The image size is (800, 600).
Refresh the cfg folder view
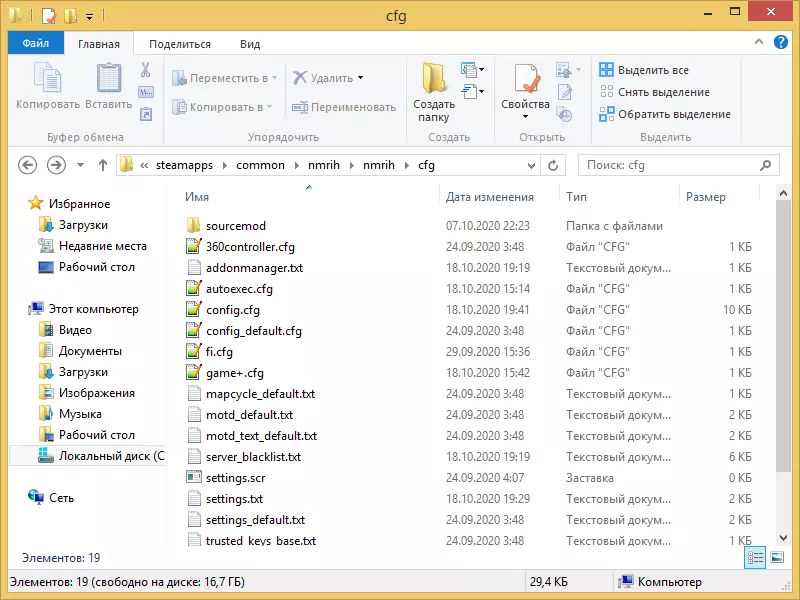[x=553, y=166]
